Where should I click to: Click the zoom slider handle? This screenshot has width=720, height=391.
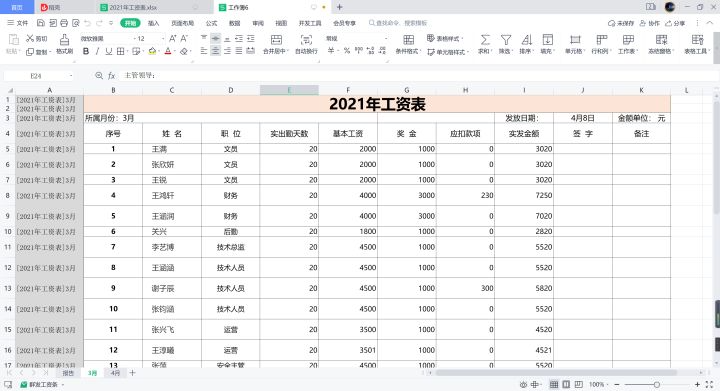pos(657,385)
